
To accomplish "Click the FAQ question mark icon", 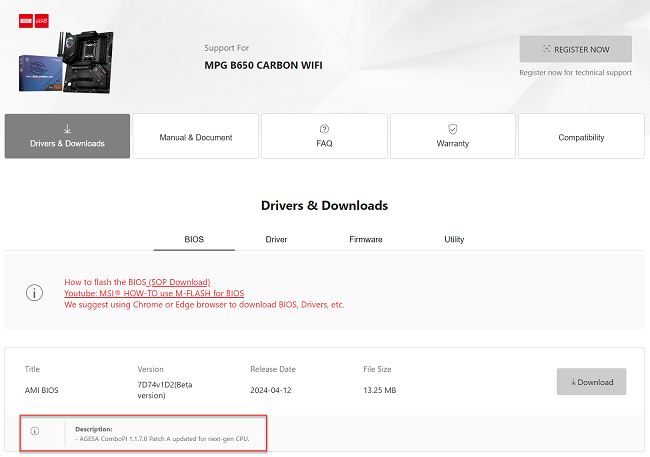I will [324, 129].
